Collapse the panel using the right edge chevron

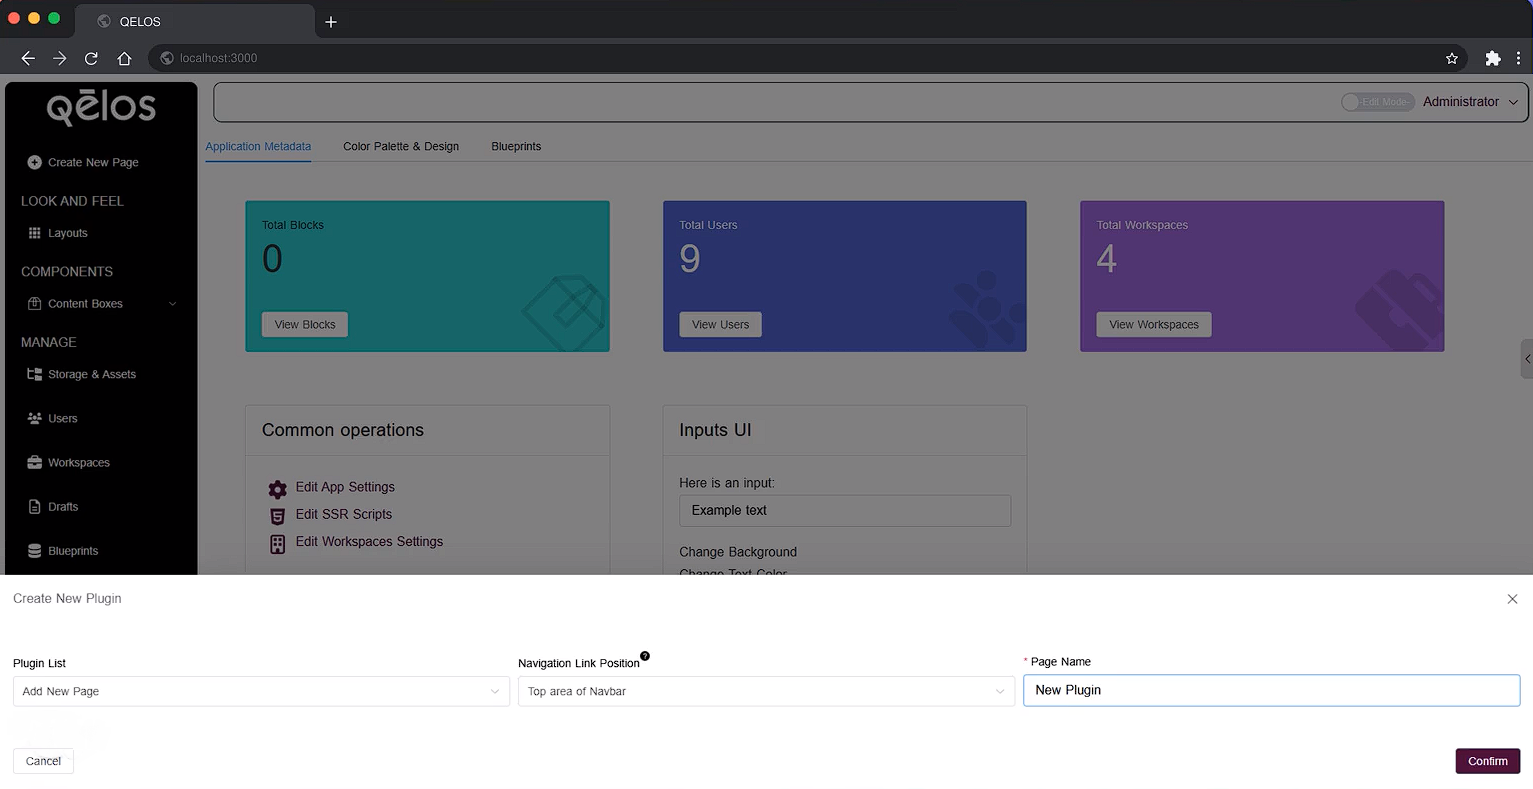click(1527, 358)
